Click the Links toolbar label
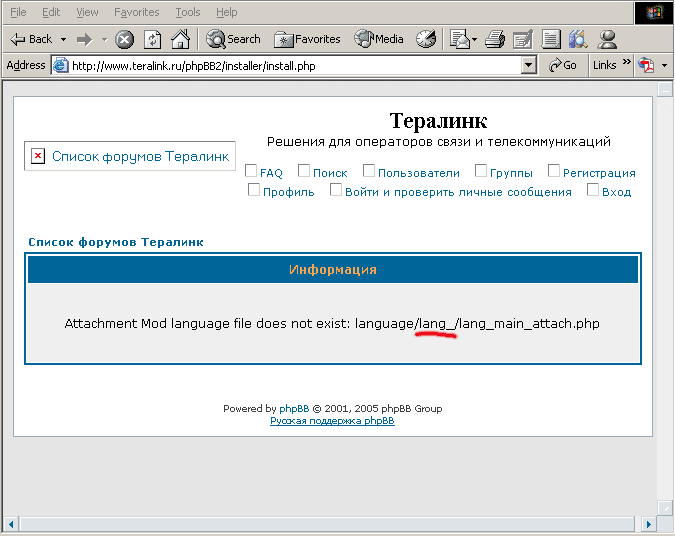Viewport: 675px width, 536px height. tap(604, 65)
